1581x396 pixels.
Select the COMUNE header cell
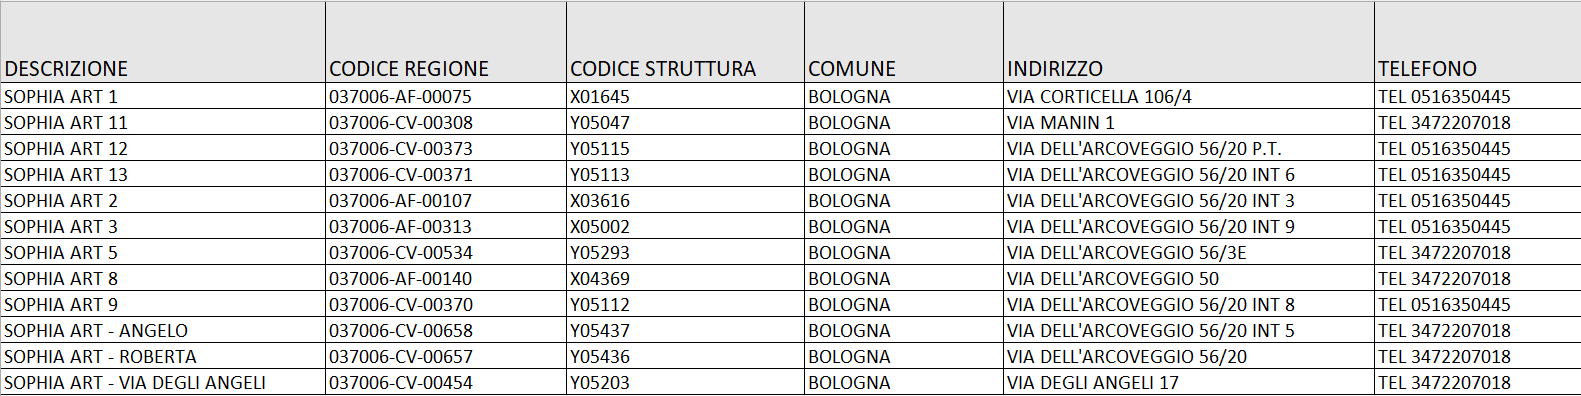[904, 42]
